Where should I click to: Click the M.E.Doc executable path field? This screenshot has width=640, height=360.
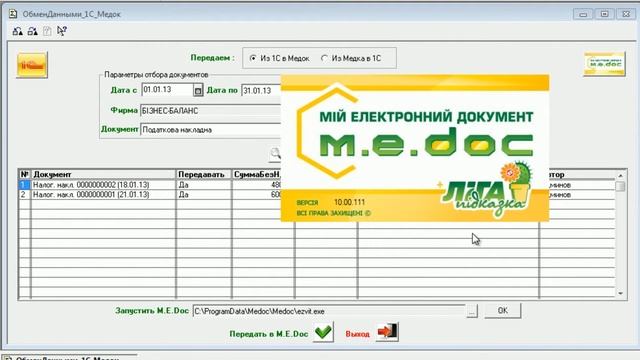click(x=329, y=311)
